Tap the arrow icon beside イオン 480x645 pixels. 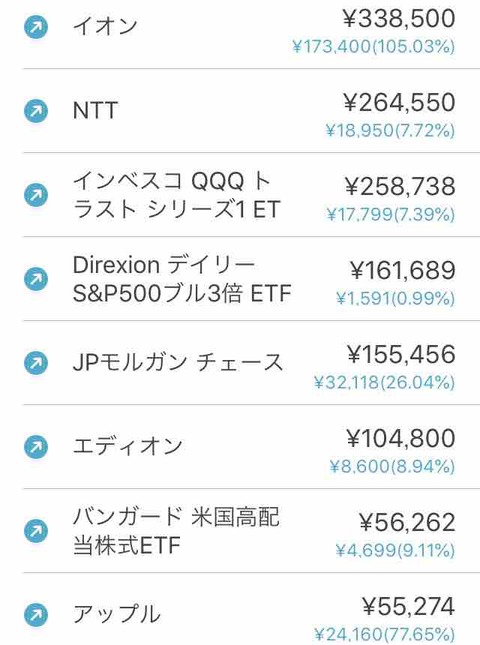point(36,27)
